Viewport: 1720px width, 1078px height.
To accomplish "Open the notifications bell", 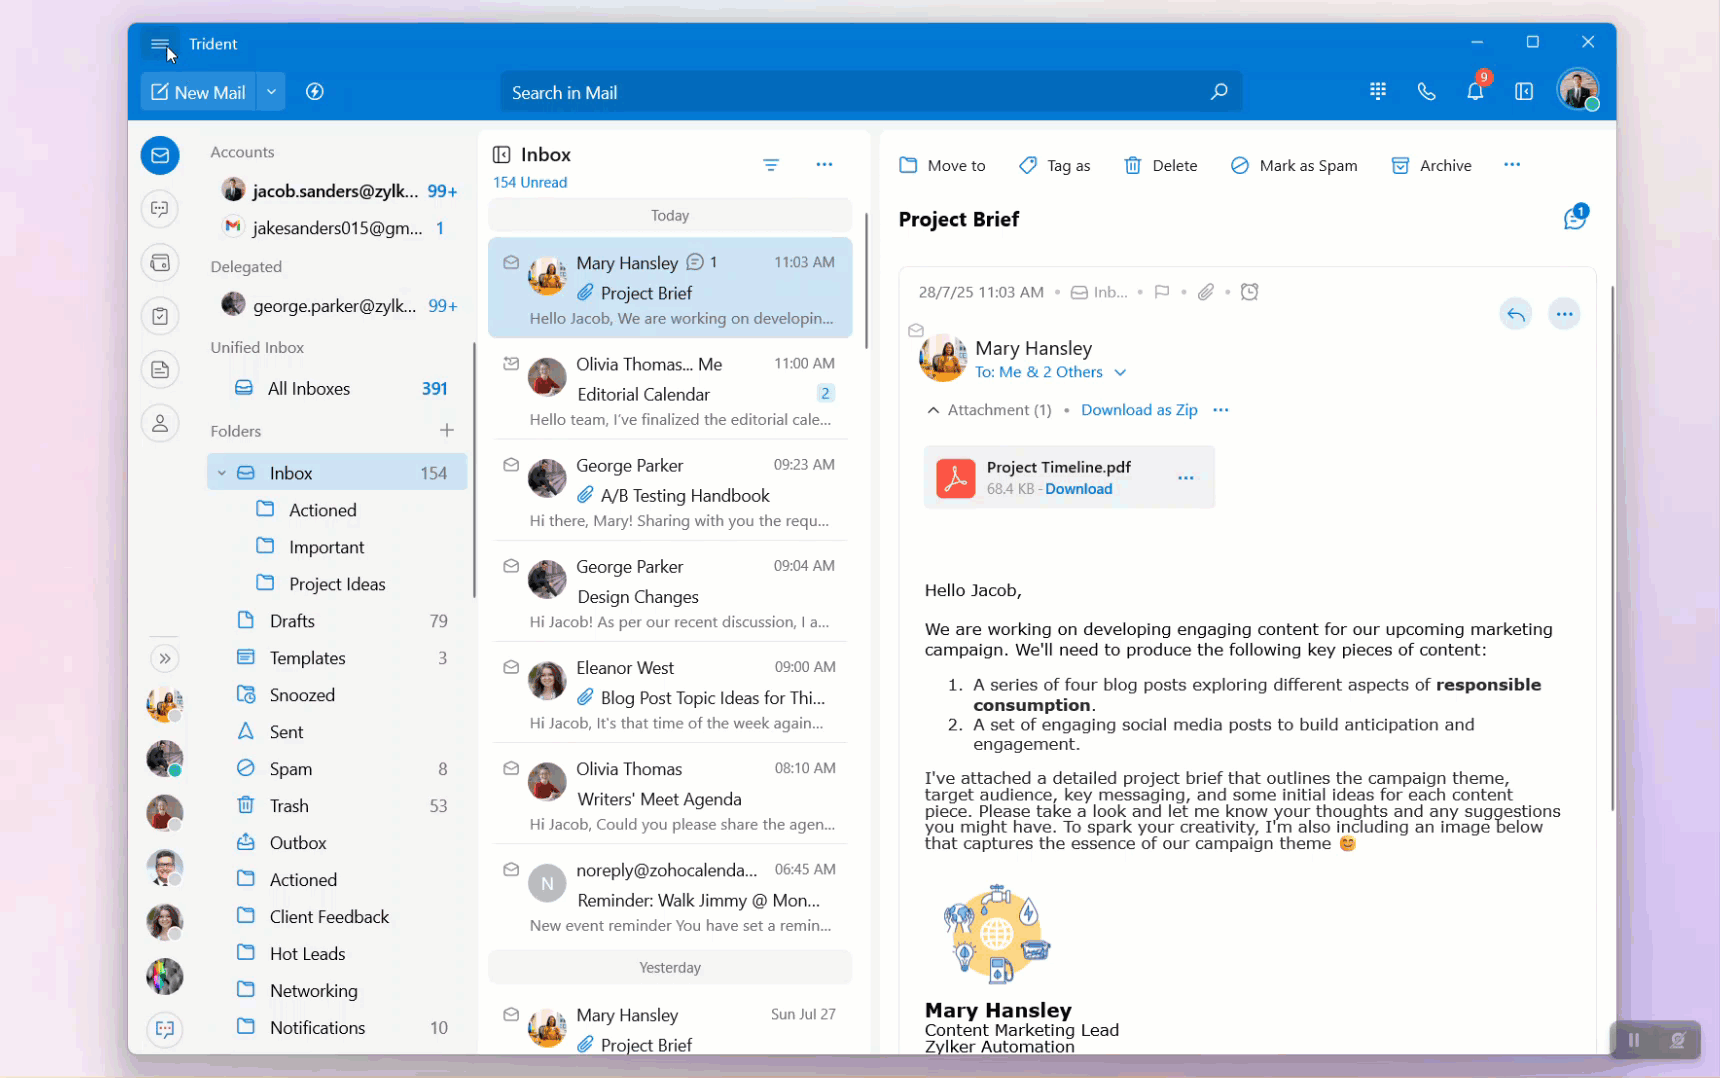I will (1475, 91).
